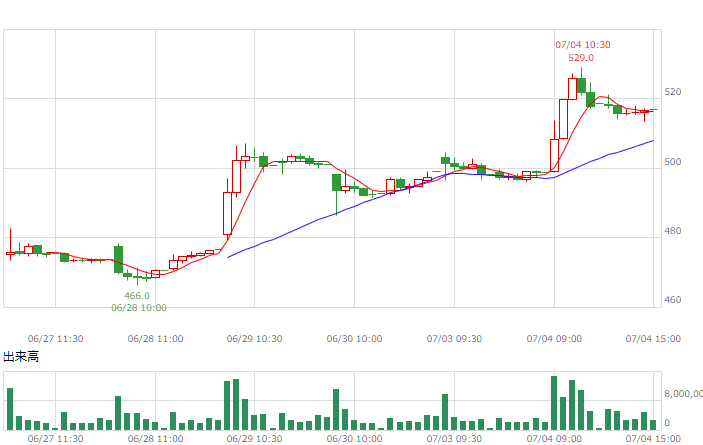Click 06/30 10:00 under the price chart
703x445 pixels.
(x=355, y=339)
